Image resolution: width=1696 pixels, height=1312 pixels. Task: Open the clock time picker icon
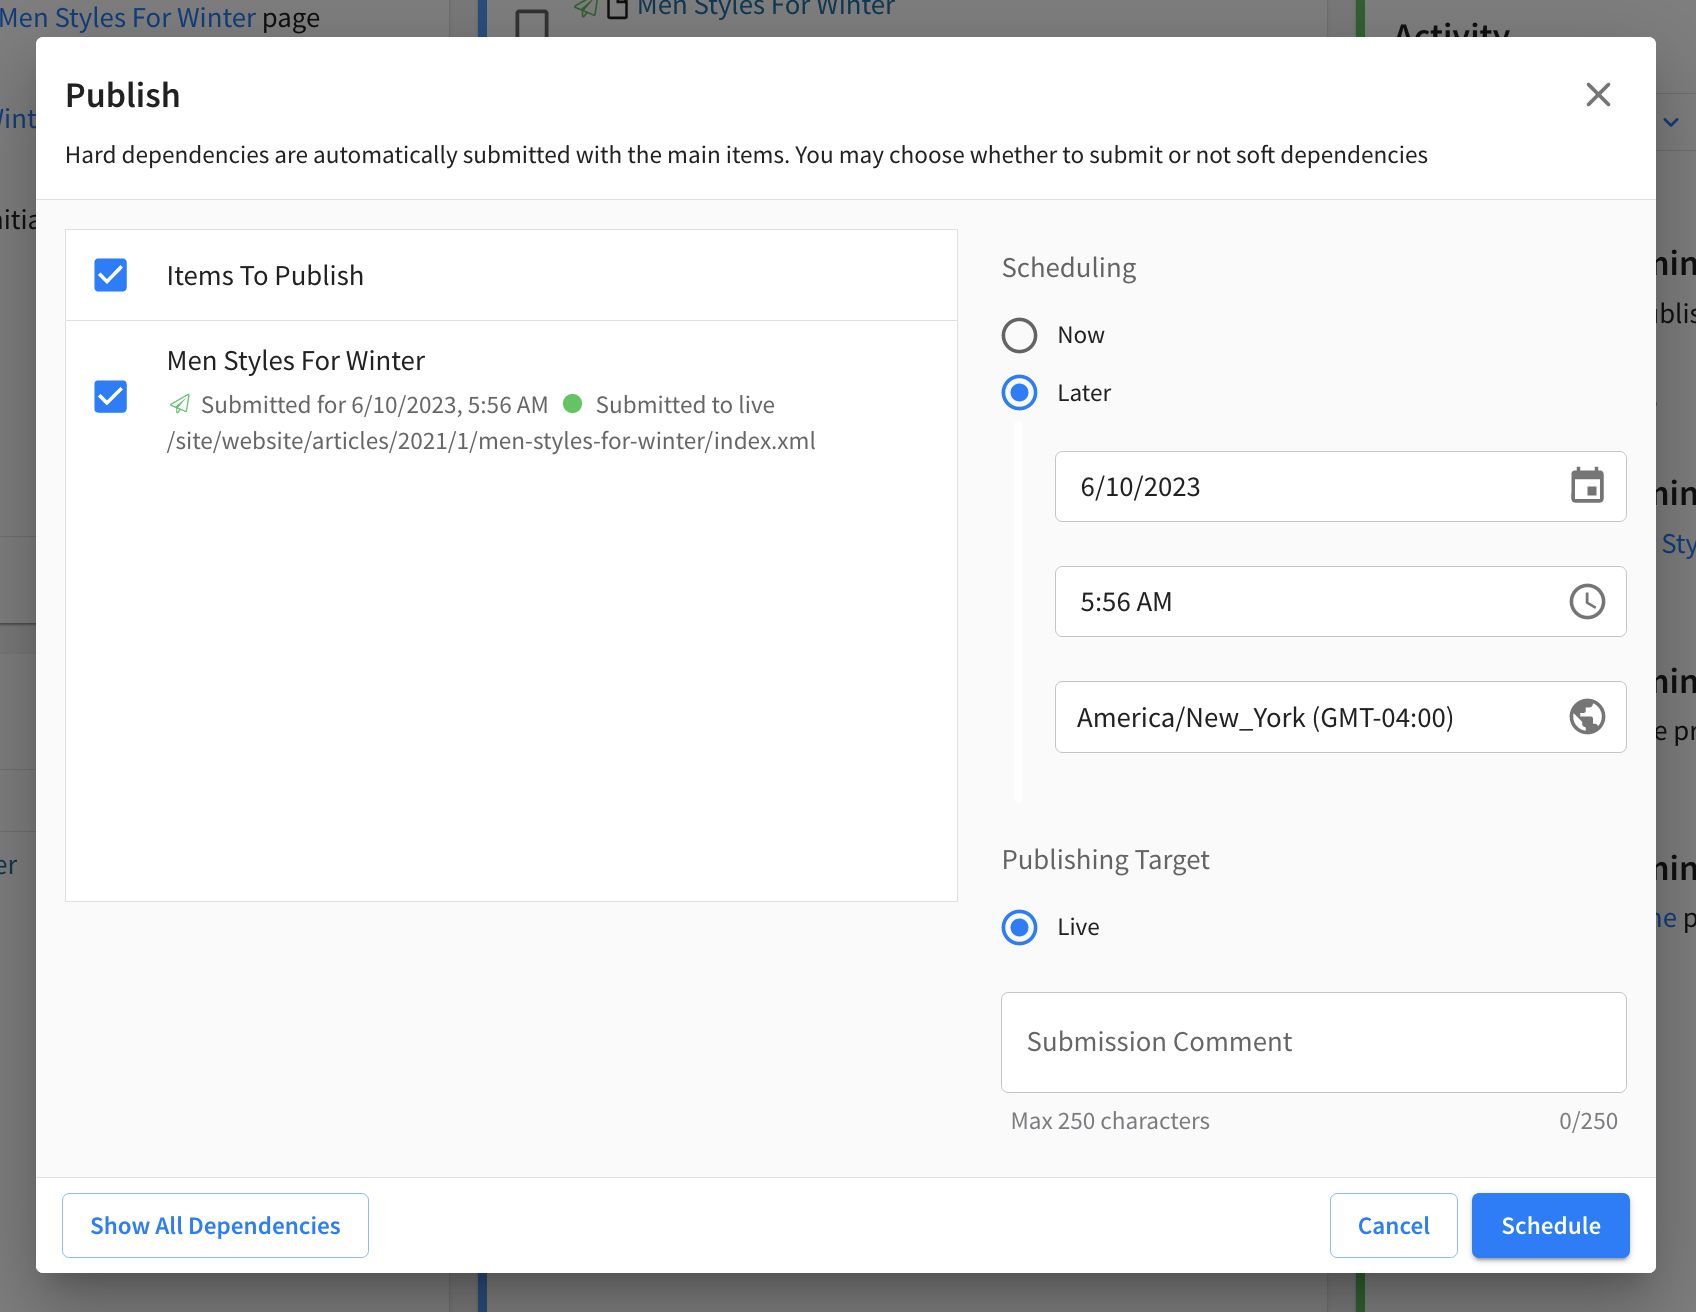[1588, 602]
